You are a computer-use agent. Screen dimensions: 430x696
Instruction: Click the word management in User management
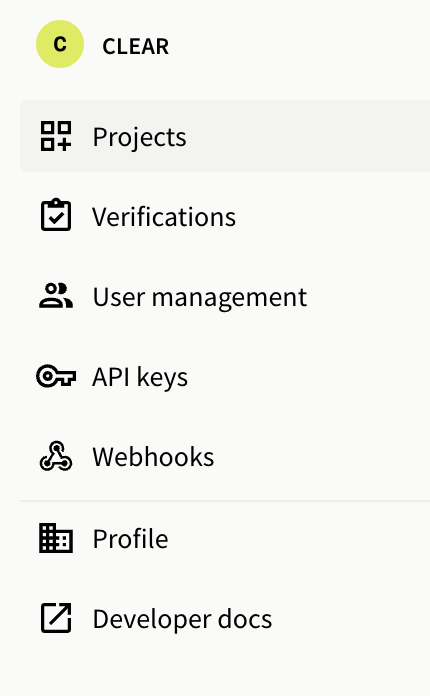(229, 298)
